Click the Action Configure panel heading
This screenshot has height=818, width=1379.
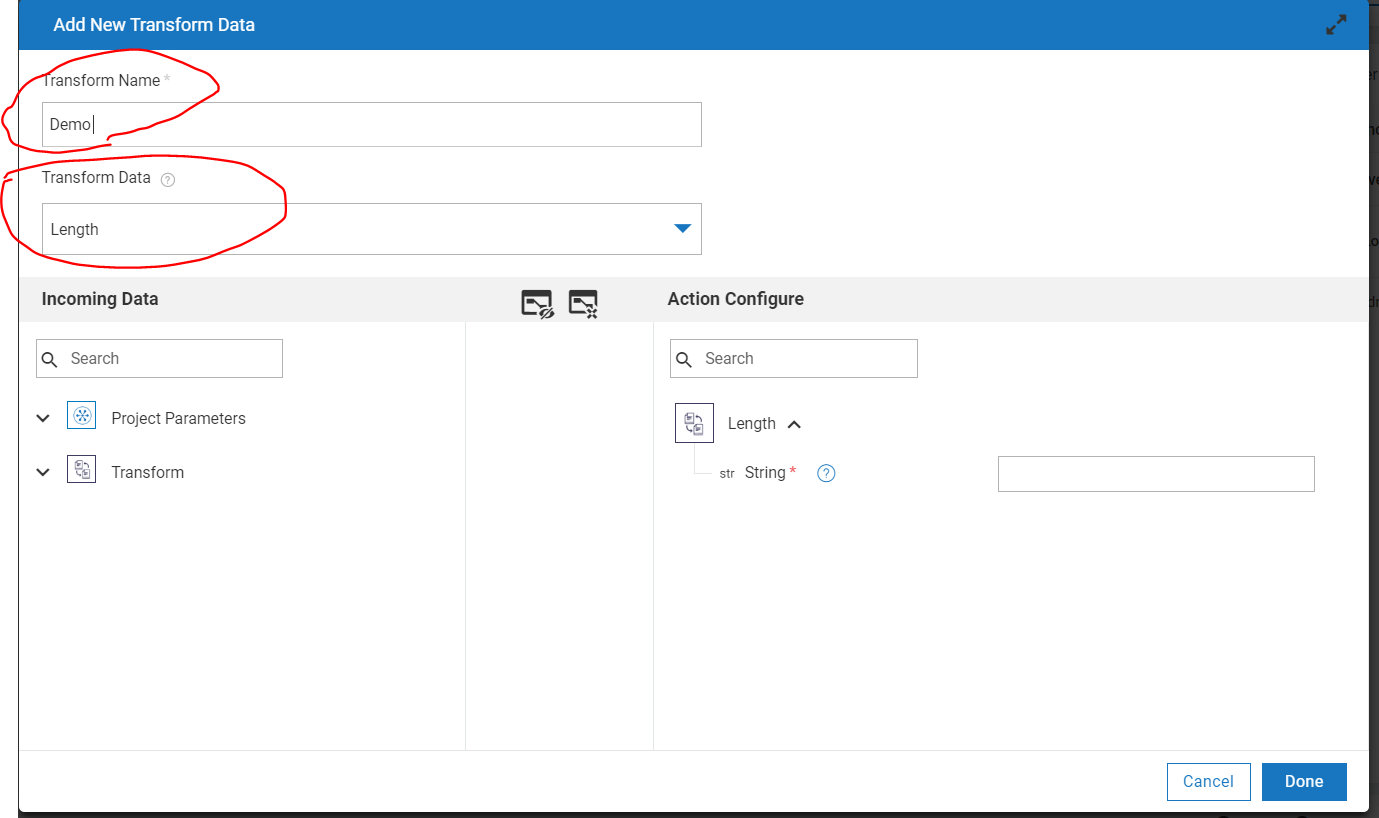pyautogui.click(x=736, y=299)
